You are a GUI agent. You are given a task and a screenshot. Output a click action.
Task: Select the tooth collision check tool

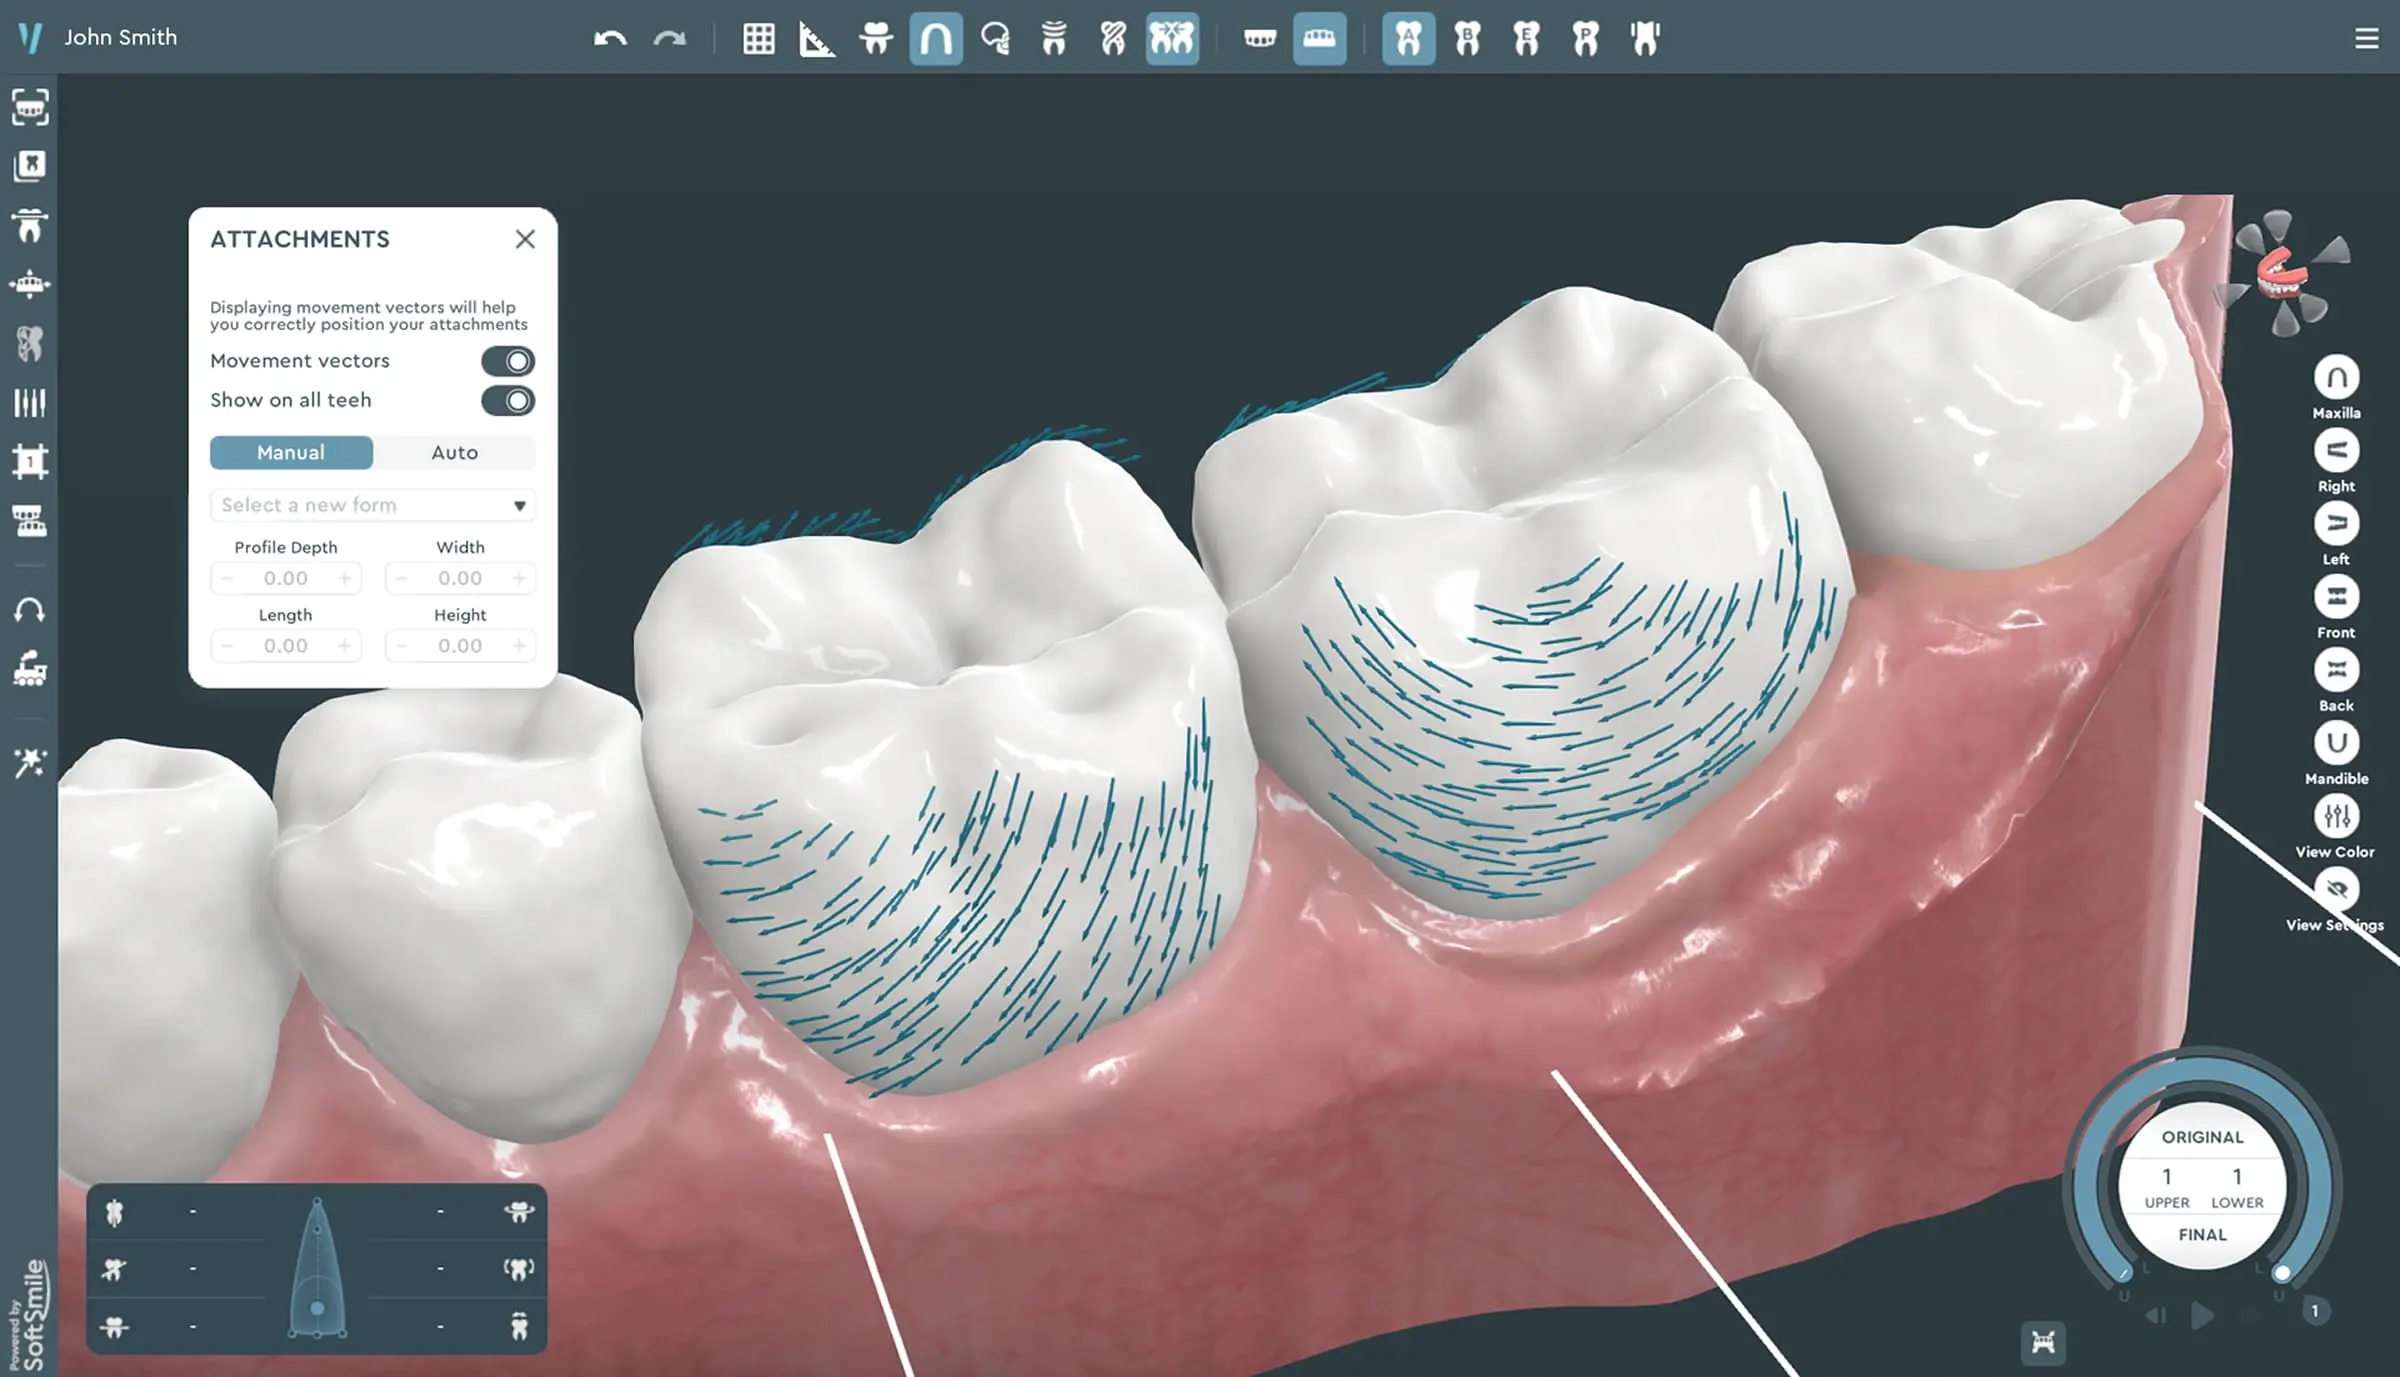tap(1172, 38)
